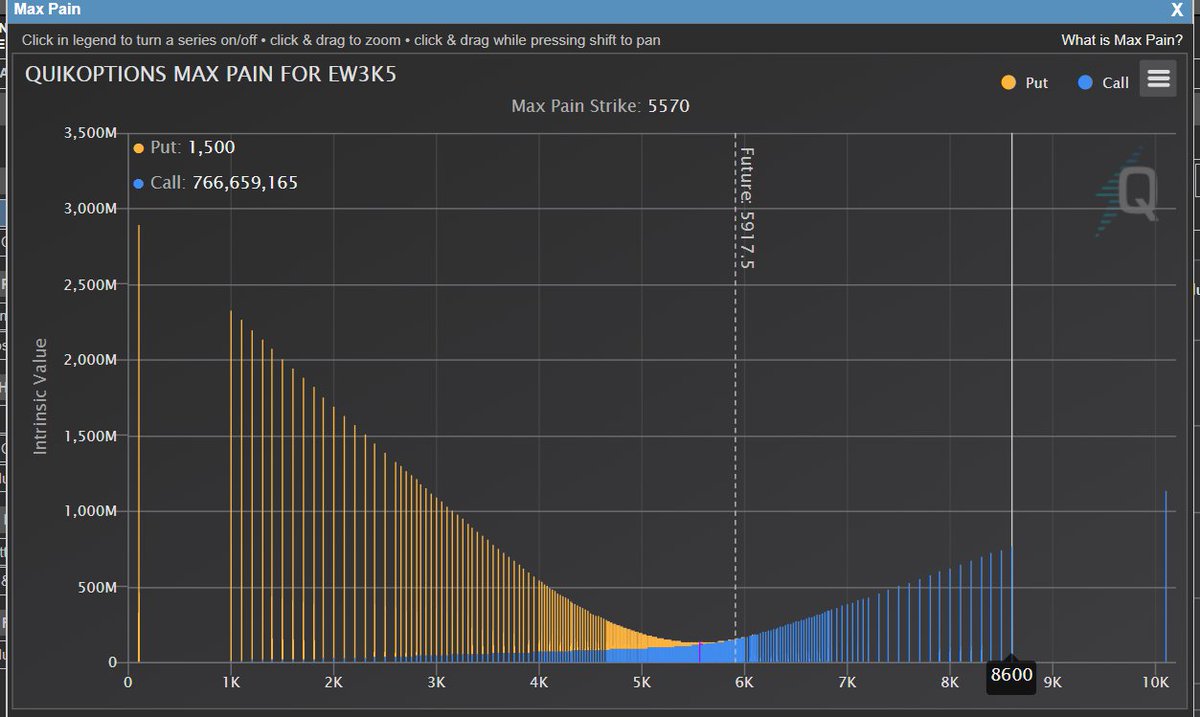Screen dimensions: 1200x717
Task: Click the chart title QUIKOPTIONS MAX PAIN FOR EW3K5
Action: click(210, 76)
